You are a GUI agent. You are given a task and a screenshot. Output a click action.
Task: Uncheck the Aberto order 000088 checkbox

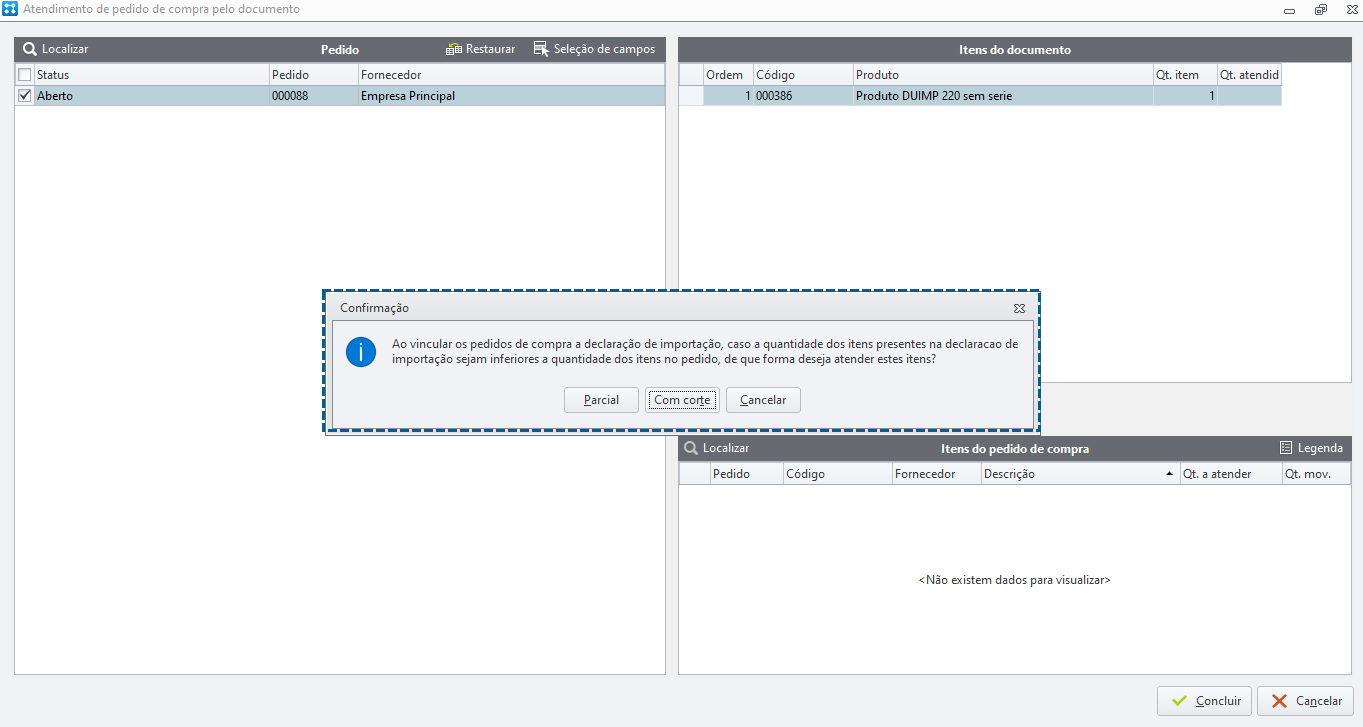[25, 96]
